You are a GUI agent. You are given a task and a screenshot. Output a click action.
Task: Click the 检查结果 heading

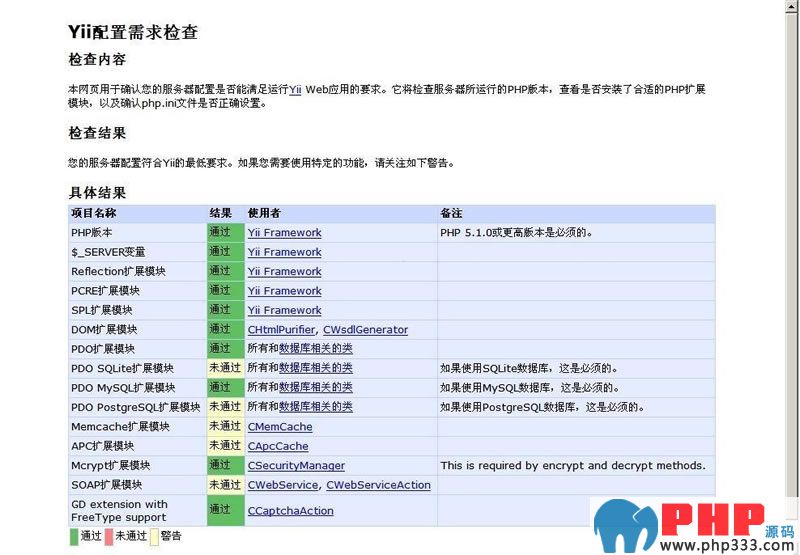[x=97, y=133]
